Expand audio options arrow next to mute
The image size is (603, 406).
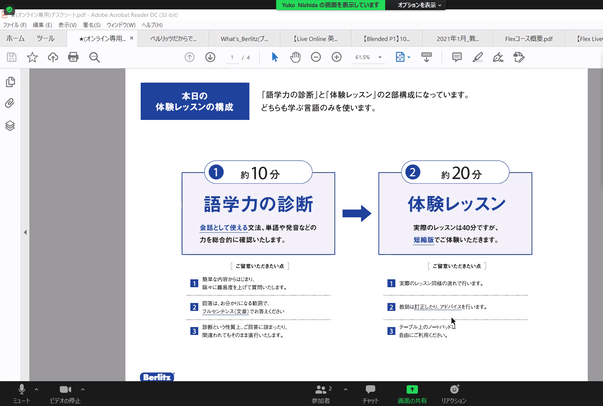coord(37,389)
